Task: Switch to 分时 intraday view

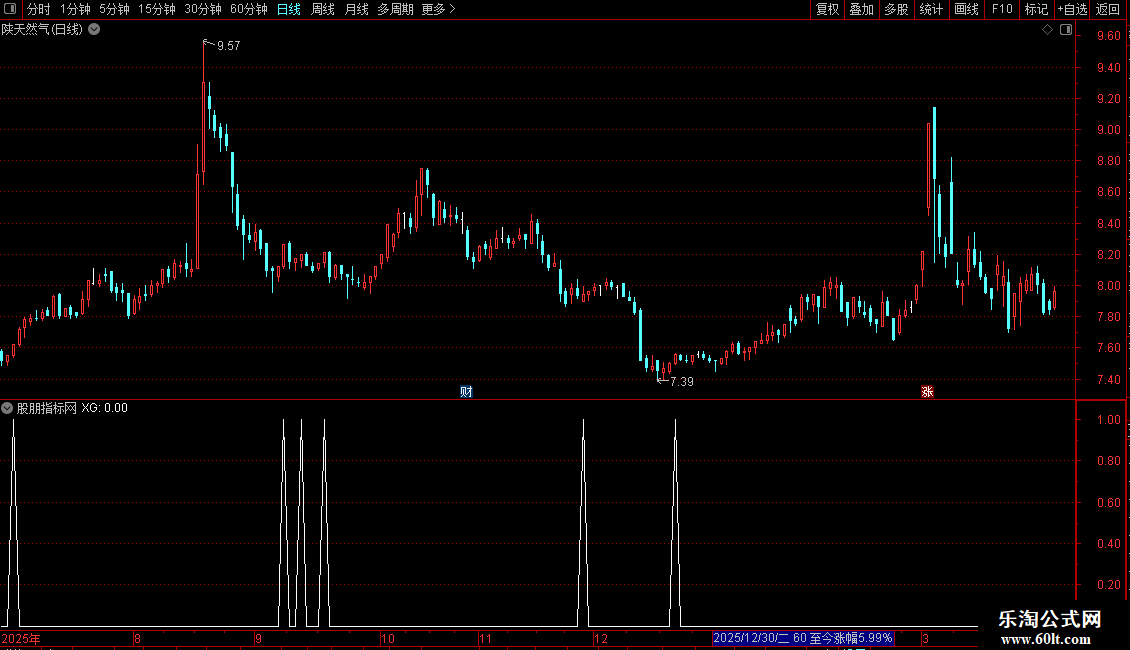Action: 38,9
